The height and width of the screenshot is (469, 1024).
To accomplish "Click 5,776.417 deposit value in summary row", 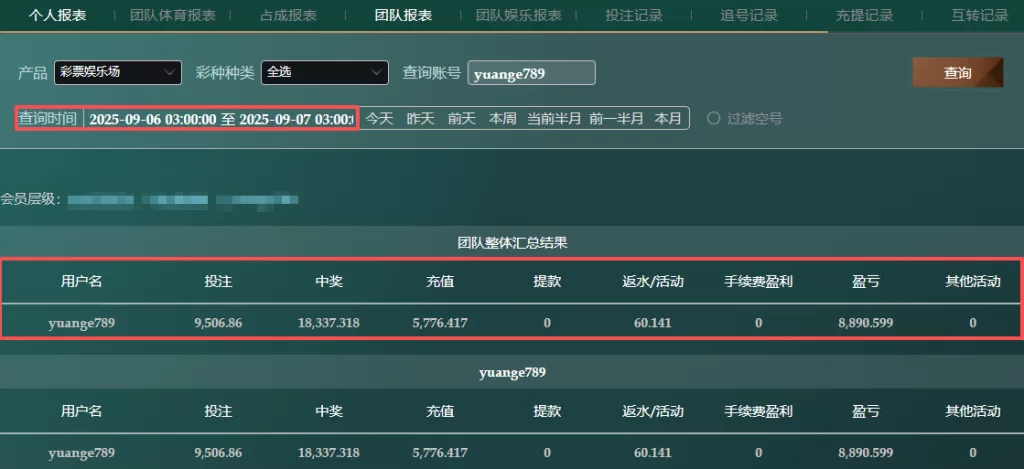I will click(440, 323).
